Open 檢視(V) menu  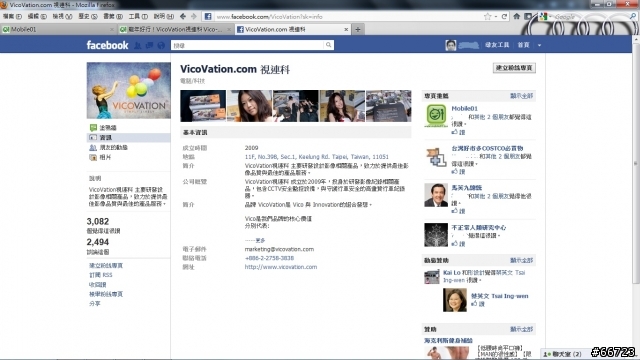coord(62,16)
